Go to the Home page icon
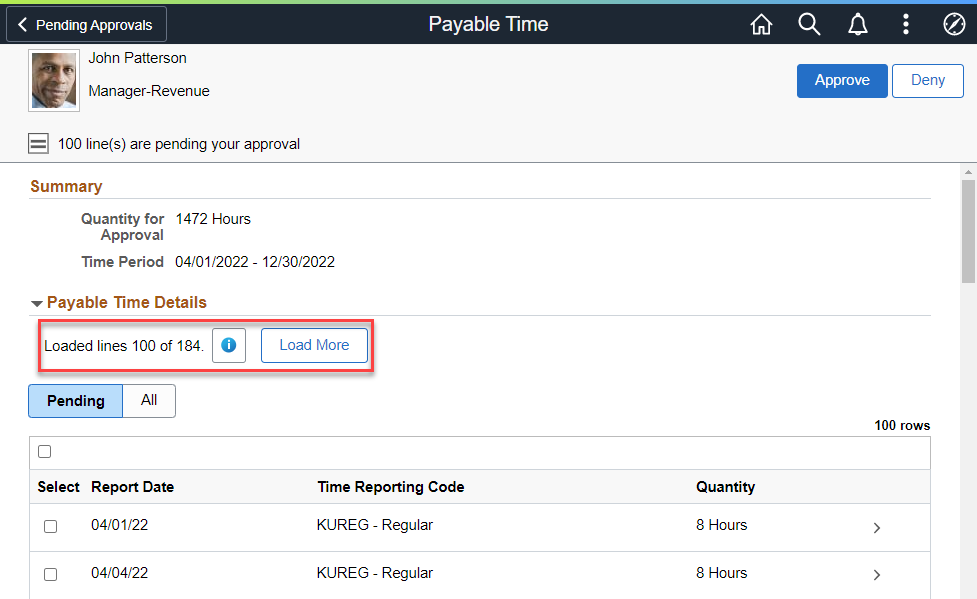Viewport: 977px width, 599px height. coord(761,25)
